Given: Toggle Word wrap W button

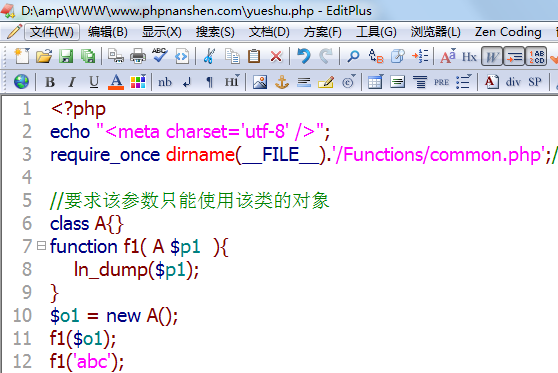Looking at the screenshot, I should tap(492, 56).
